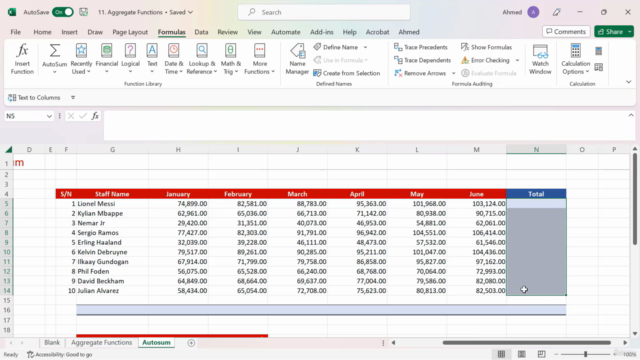This screenshot has height=360, width=640.
Task: Click the horizontal scrollbar thumb
Action: click(527, 343)
